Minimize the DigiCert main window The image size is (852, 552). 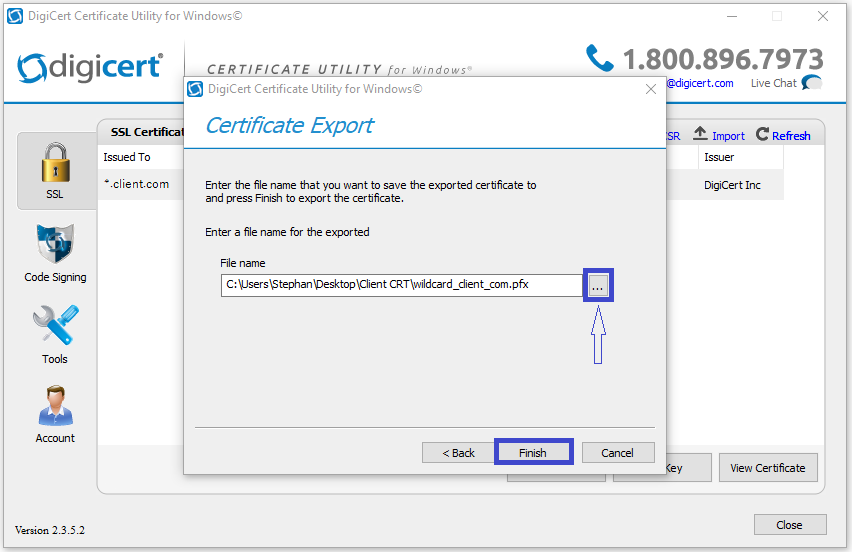732,16
